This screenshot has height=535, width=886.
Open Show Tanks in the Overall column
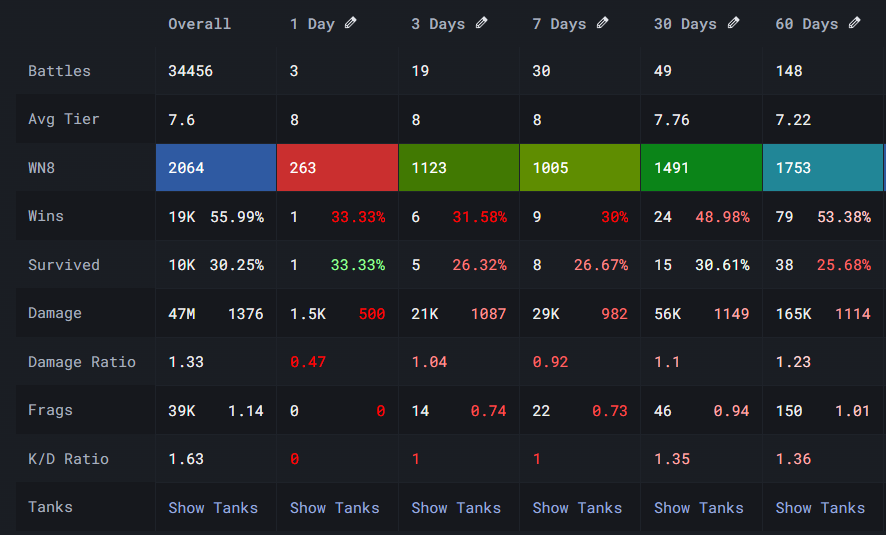(x=213, y=508)
